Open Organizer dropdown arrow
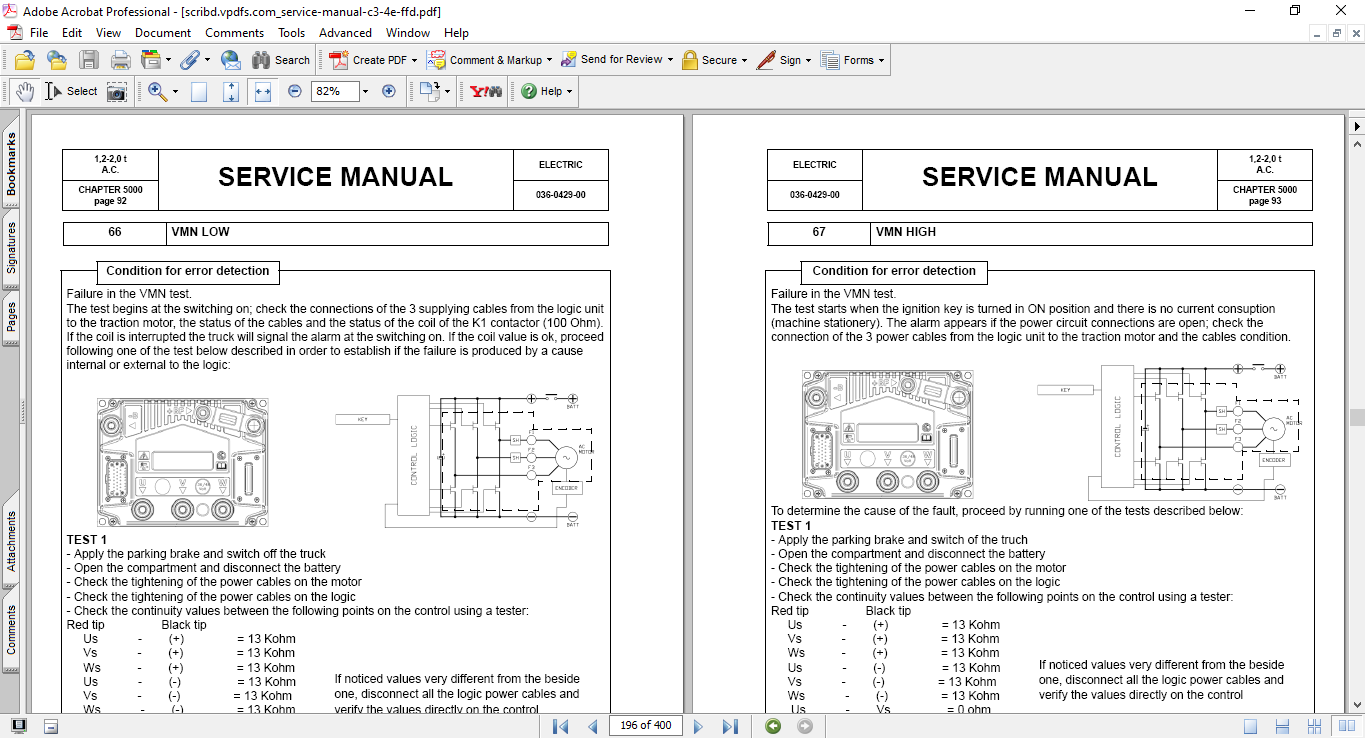The height and width of the screenshot is (738, 1365). point(168,60)
